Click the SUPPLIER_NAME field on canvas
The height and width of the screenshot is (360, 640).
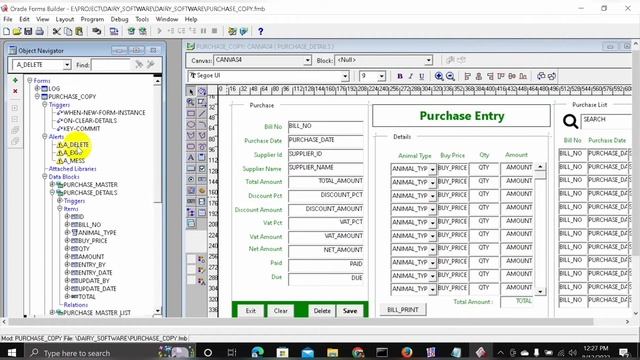(x=325, y=169)
